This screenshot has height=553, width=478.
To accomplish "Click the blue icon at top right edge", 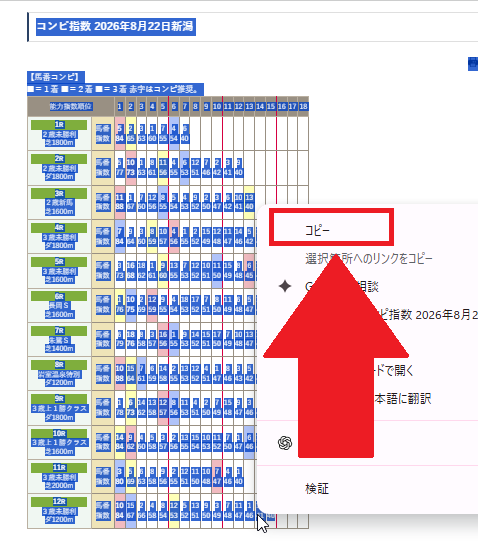I will point(473,64).
